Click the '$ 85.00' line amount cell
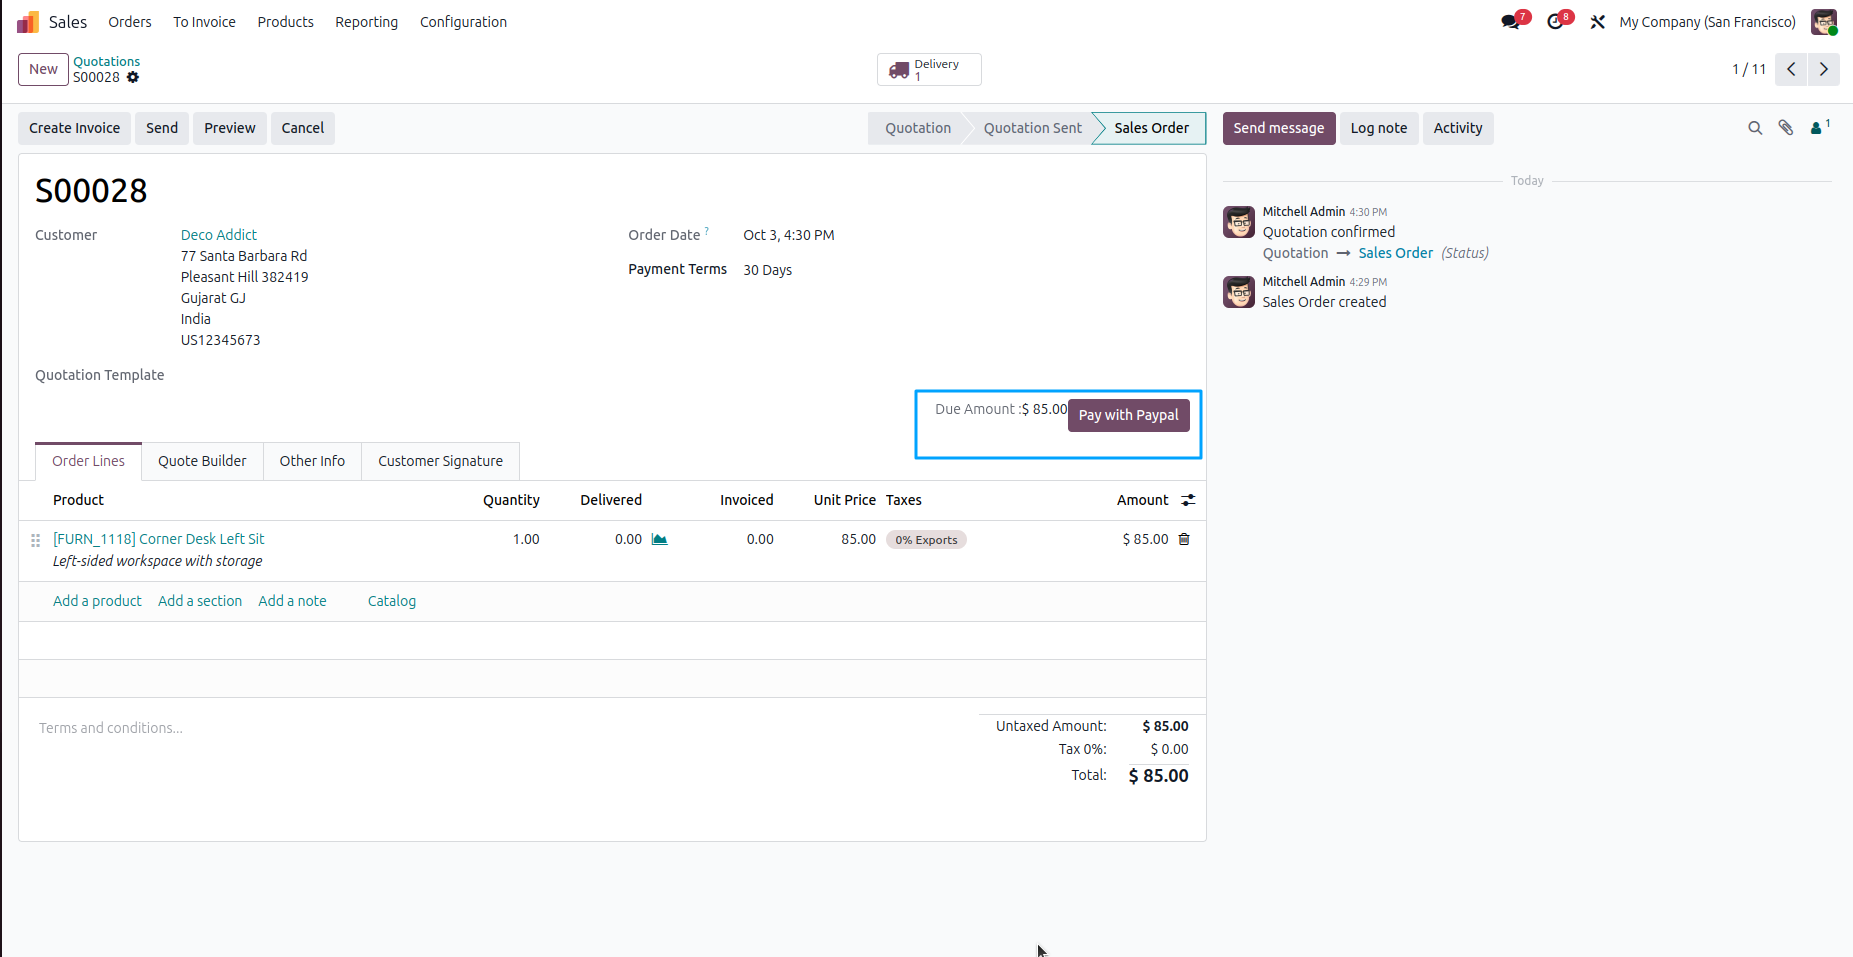The width and height of the screenshot is (1853, 957). [1145, 539]
